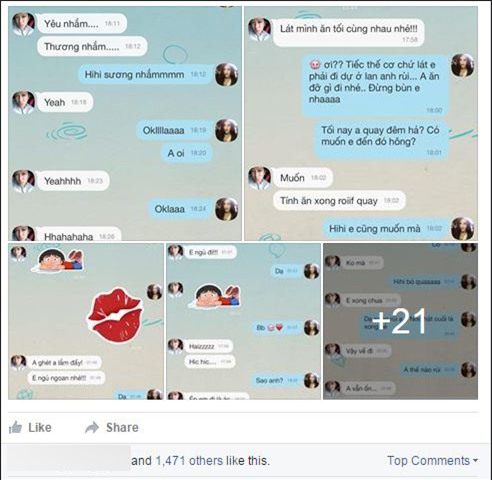Click the Share arrow icon
Screen dimensions: 492x480
pos(92,428)
